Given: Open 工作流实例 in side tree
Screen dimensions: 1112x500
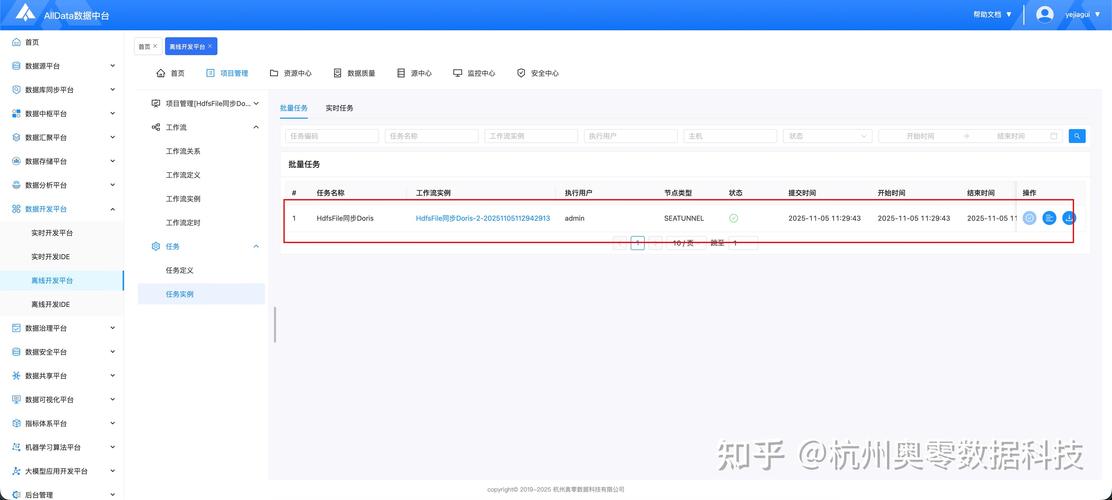Looking at the screenshot, I should coord(183,199).
